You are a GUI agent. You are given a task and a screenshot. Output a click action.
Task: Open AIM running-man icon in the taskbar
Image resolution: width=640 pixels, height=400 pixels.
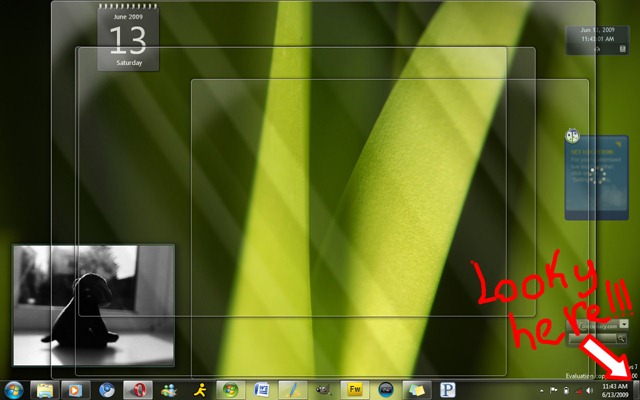pos(200,390)
